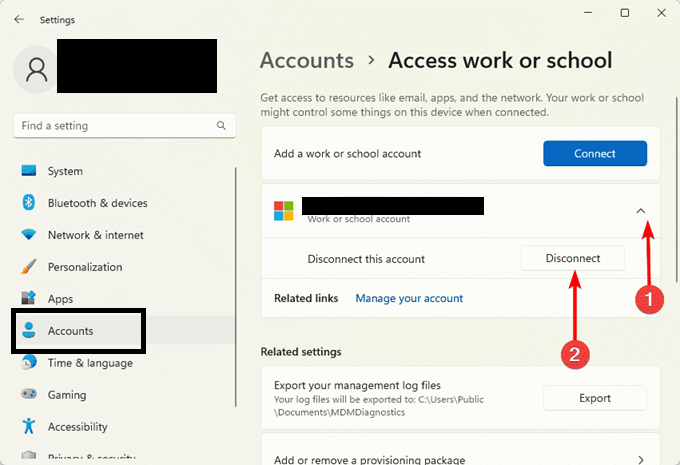
Task: Click the sidebar navigation scrollbar
Action: 236,287
